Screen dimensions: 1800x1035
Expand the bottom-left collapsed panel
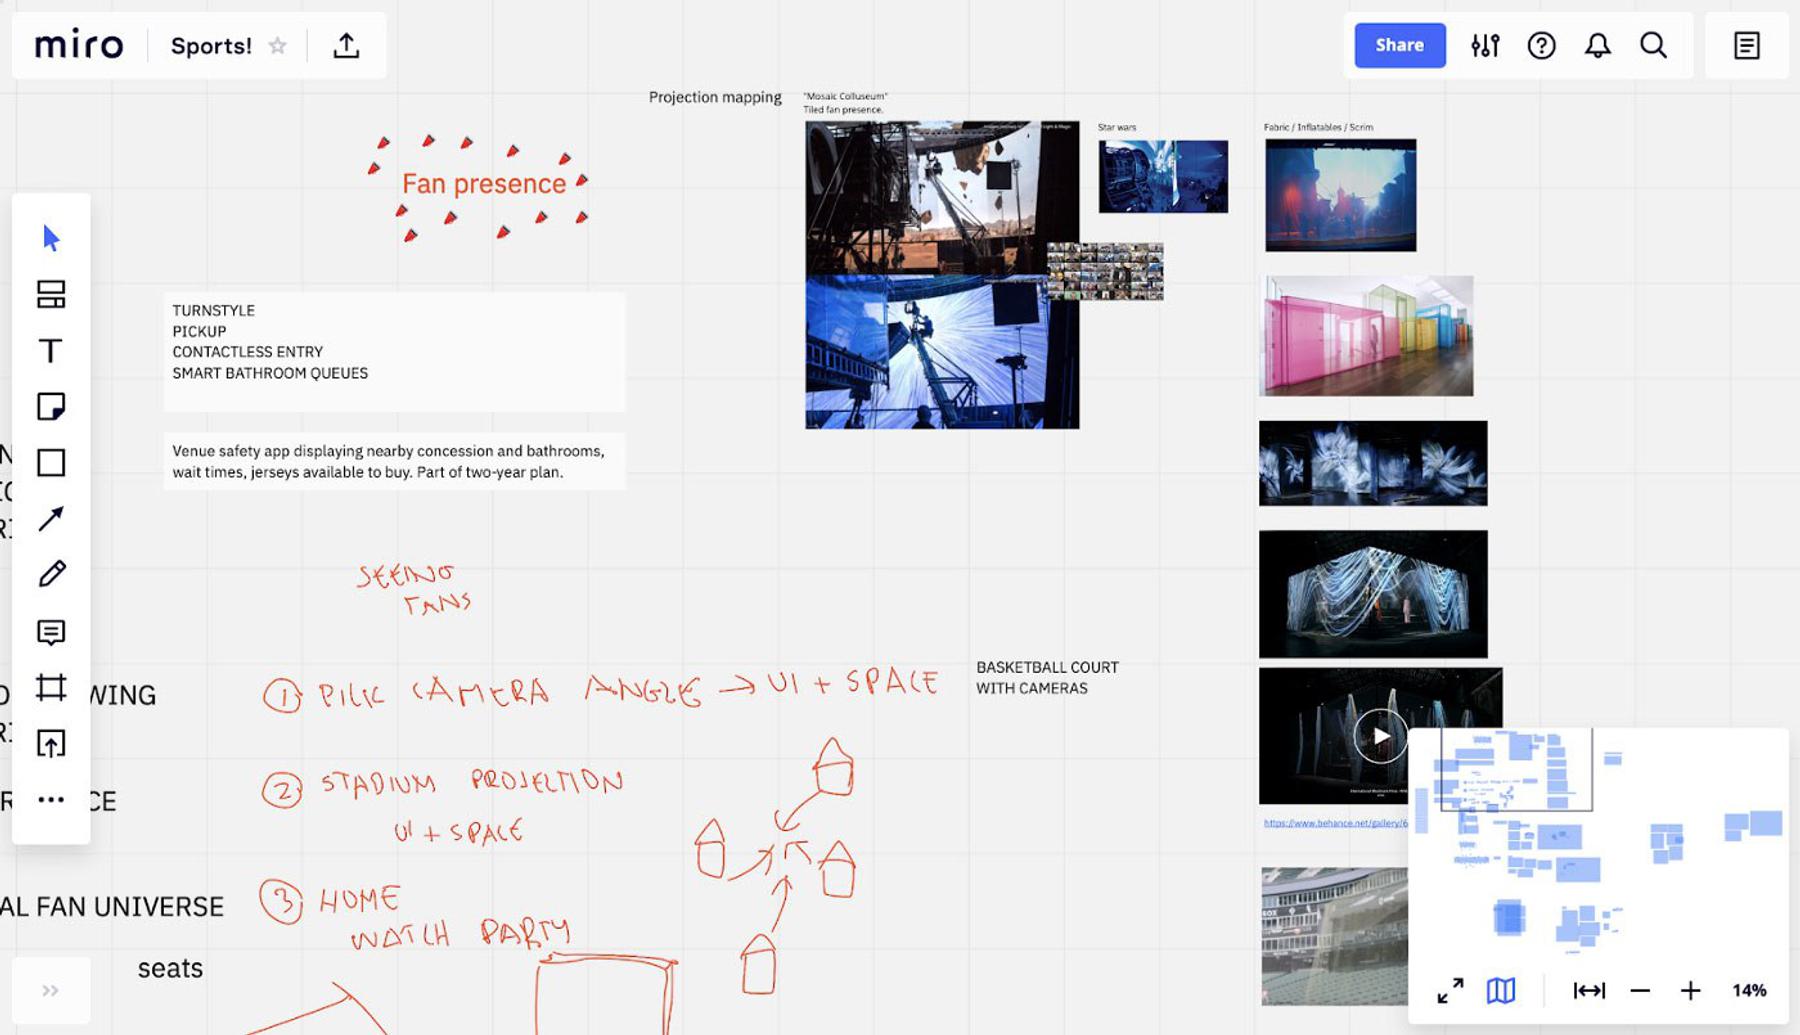pyautogui.click(x=50, y=990)
